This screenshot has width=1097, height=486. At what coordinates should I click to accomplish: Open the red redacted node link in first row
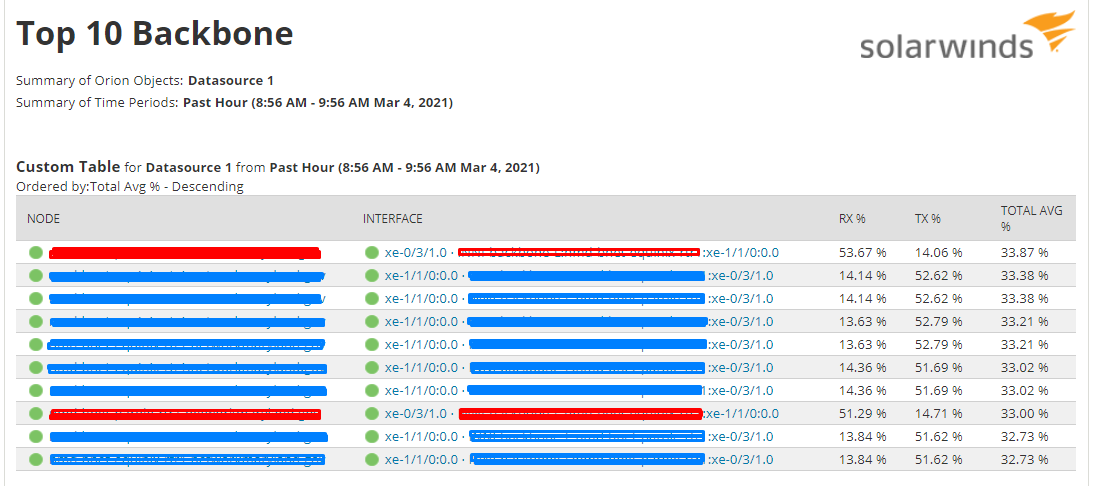tap(185, 252)
